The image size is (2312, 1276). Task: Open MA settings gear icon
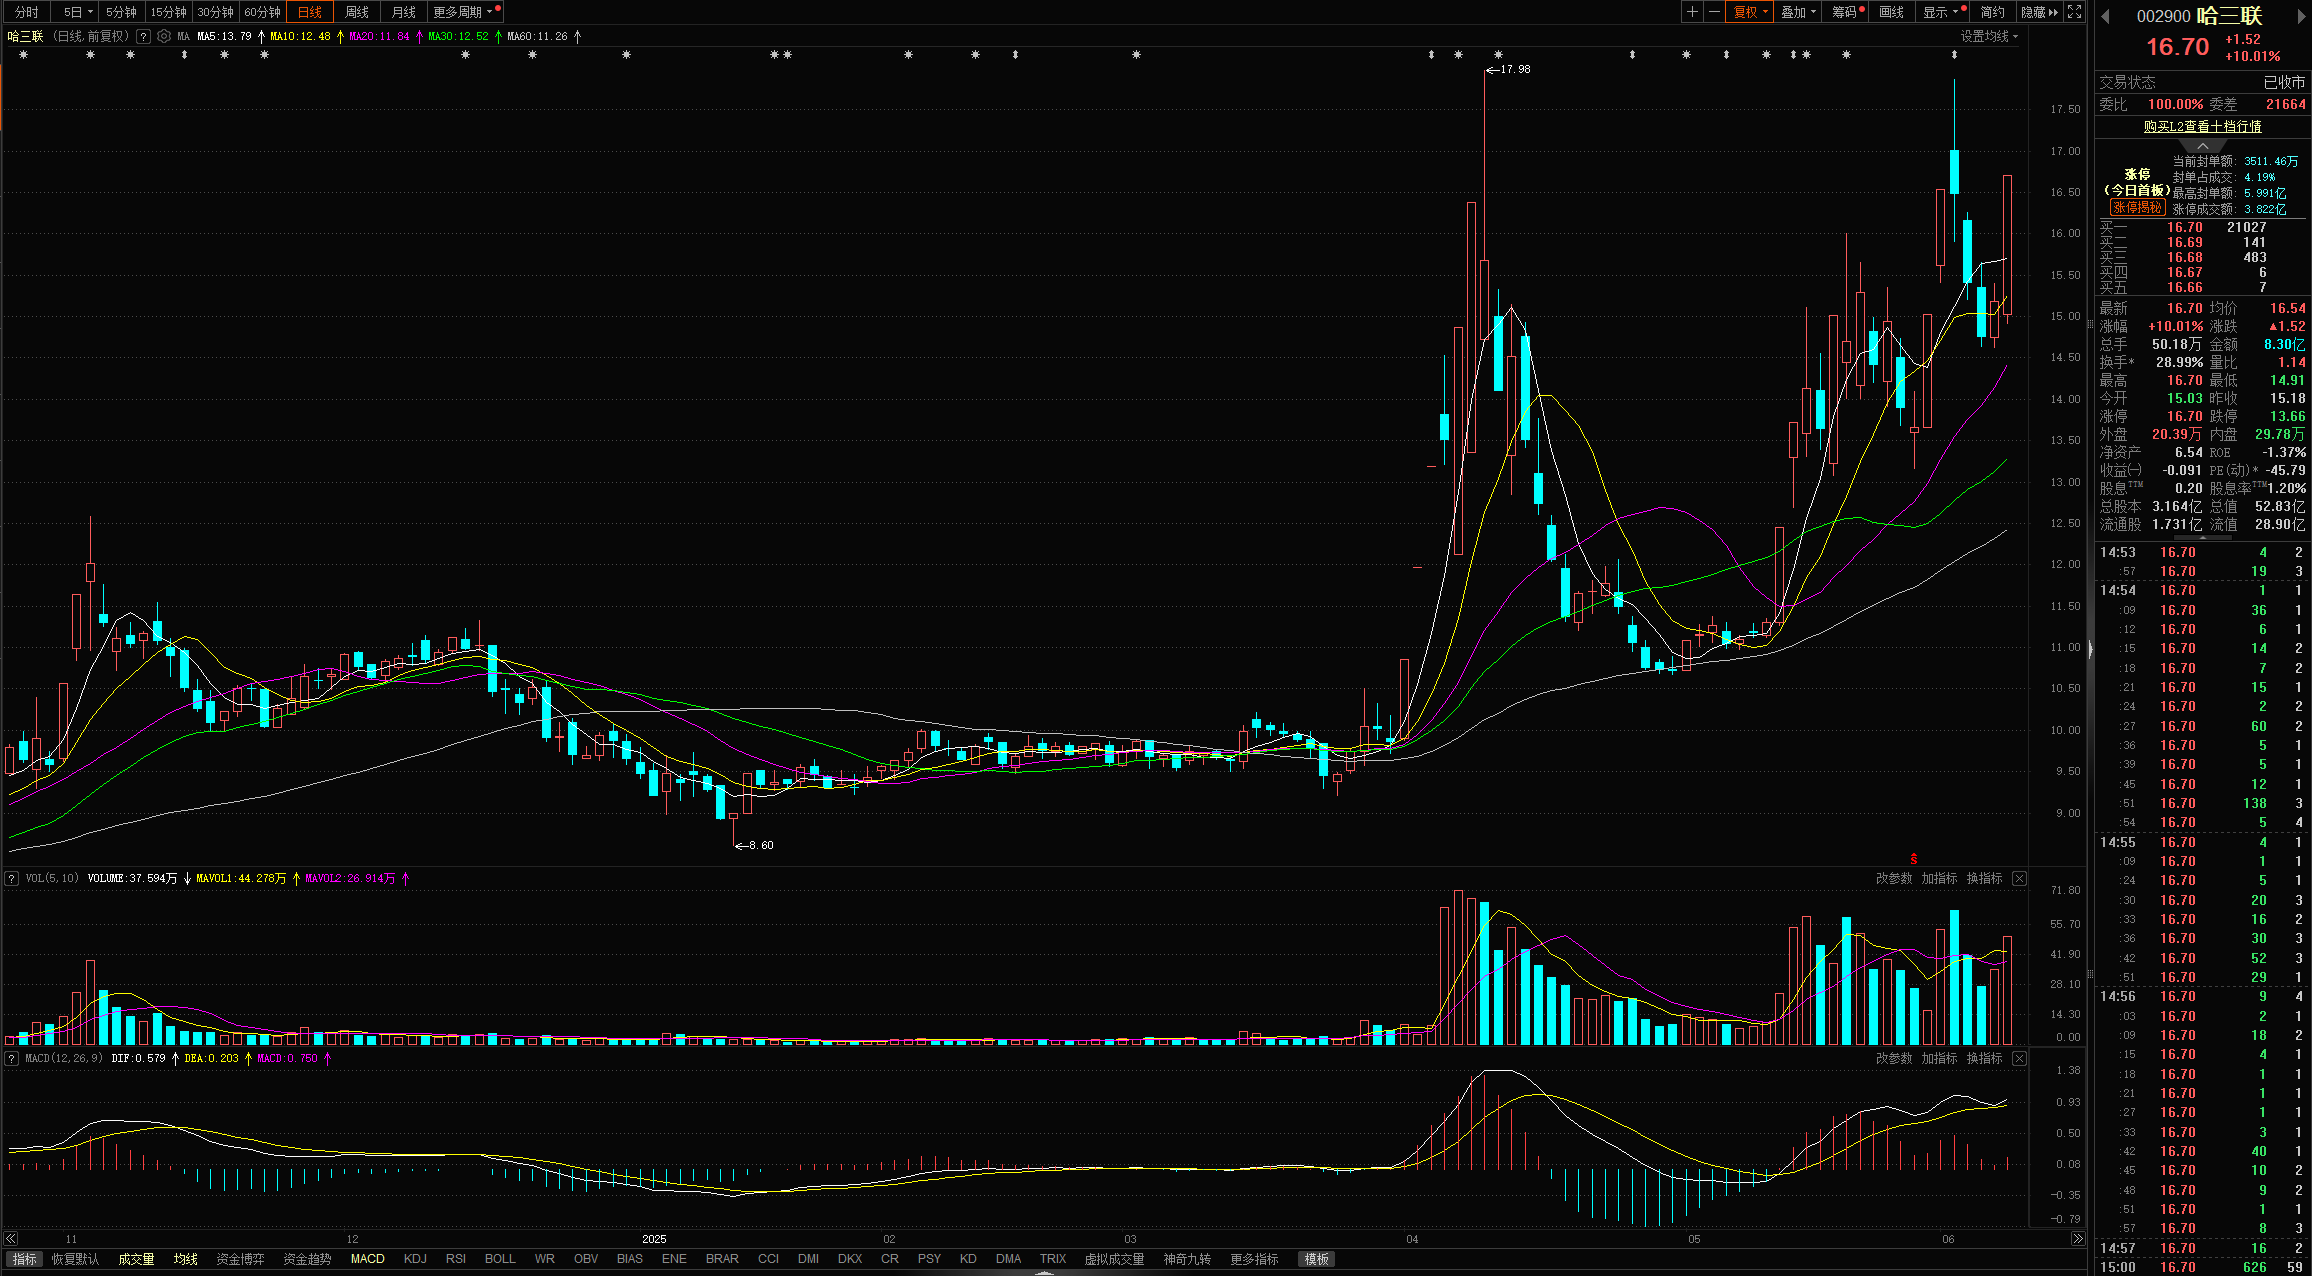click(163, 36)
